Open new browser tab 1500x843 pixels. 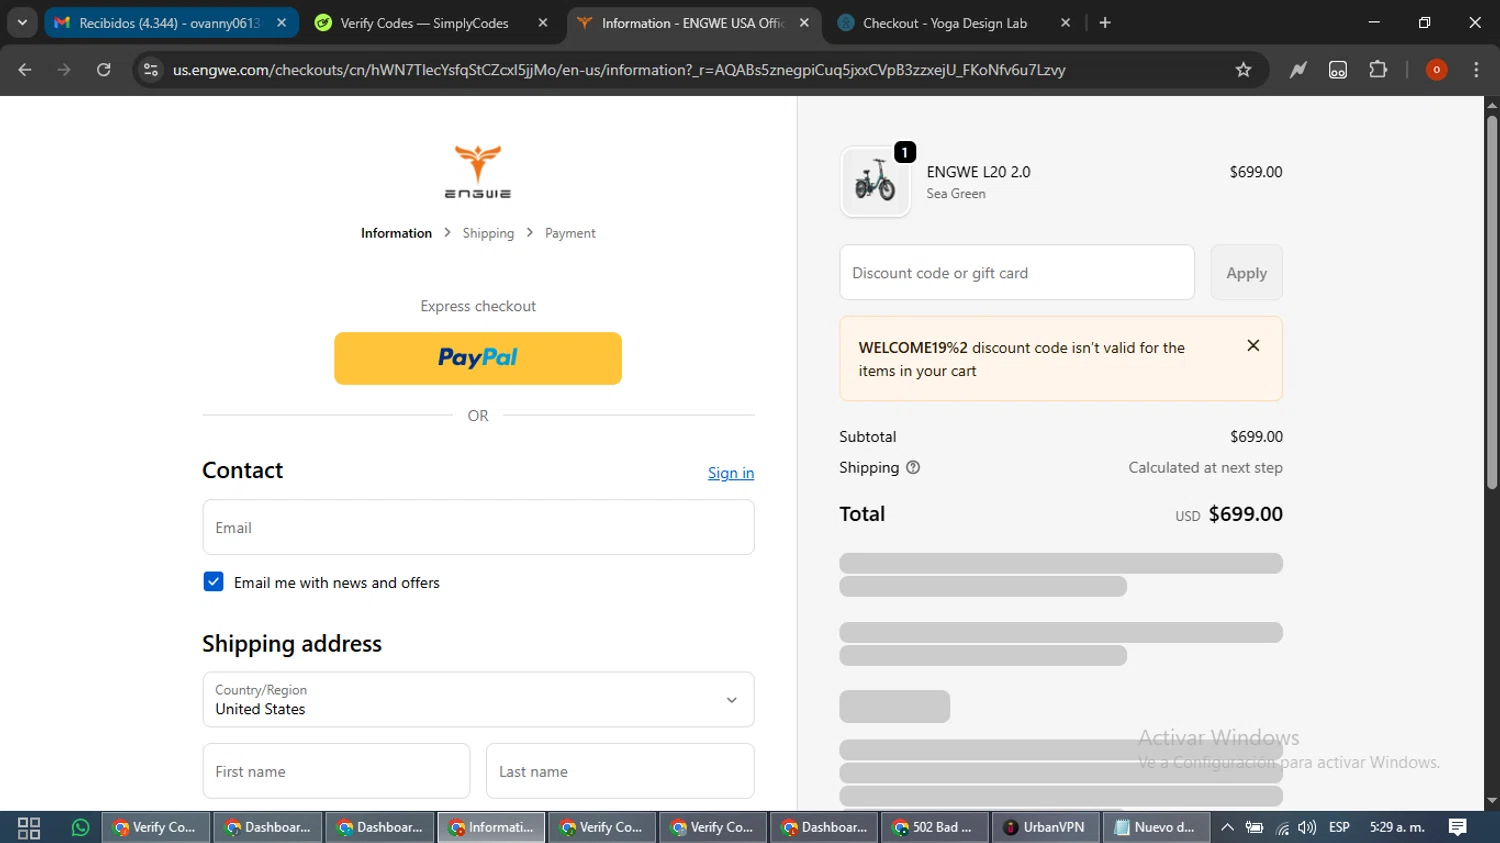[1105, 23]
